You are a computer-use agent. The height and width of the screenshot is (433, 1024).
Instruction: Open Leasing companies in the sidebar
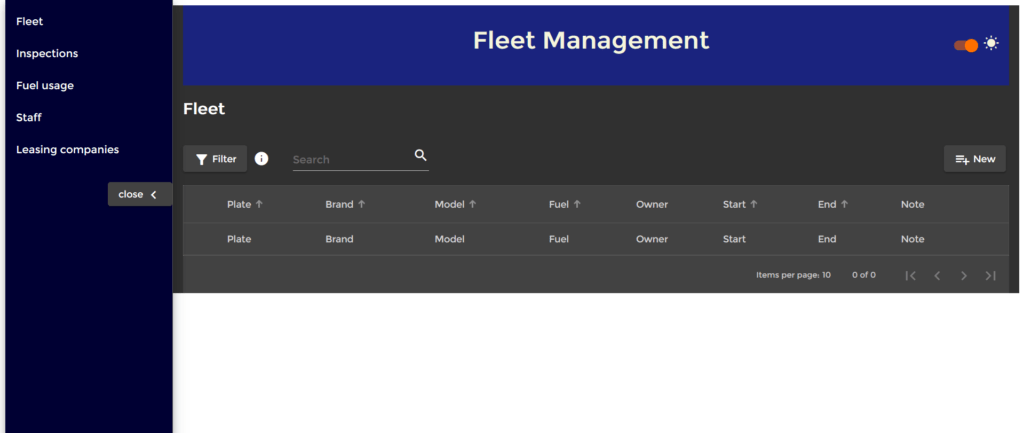(67, 149)
